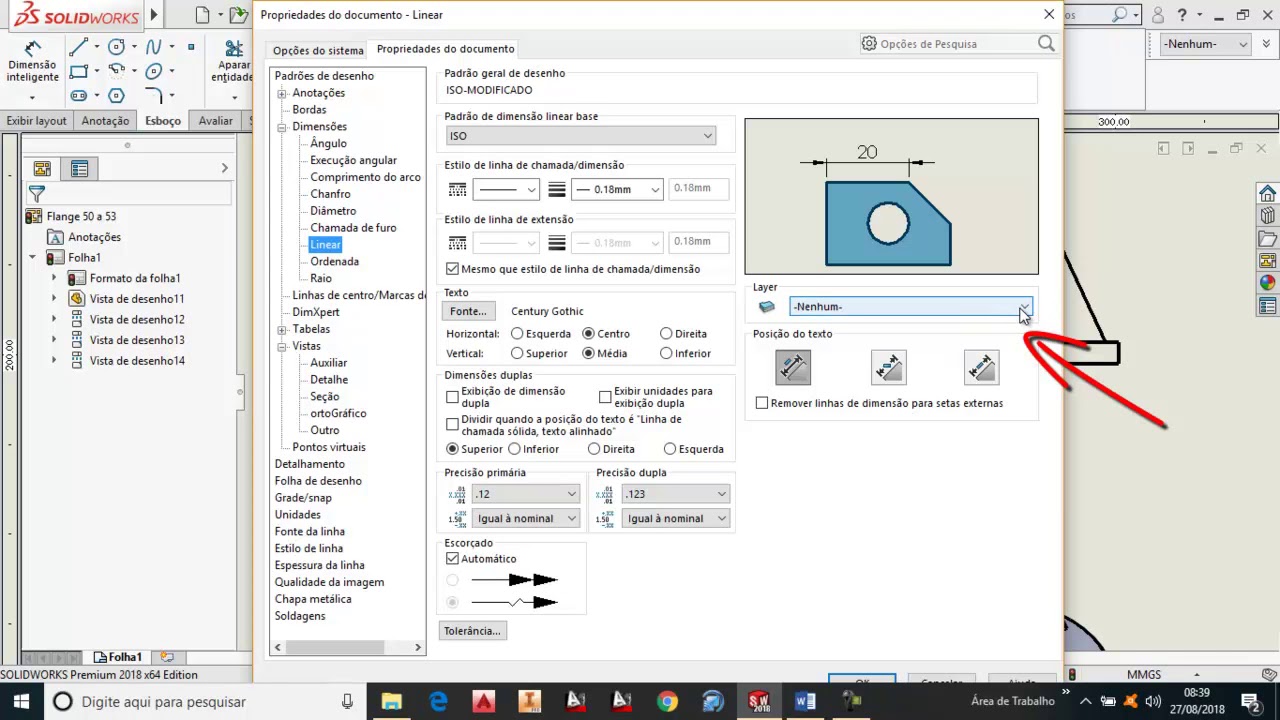The width and height of the screenshot is (1280, 720).
Task: Select 'Chamada de furo' tree item
Action: coord(353,228)
